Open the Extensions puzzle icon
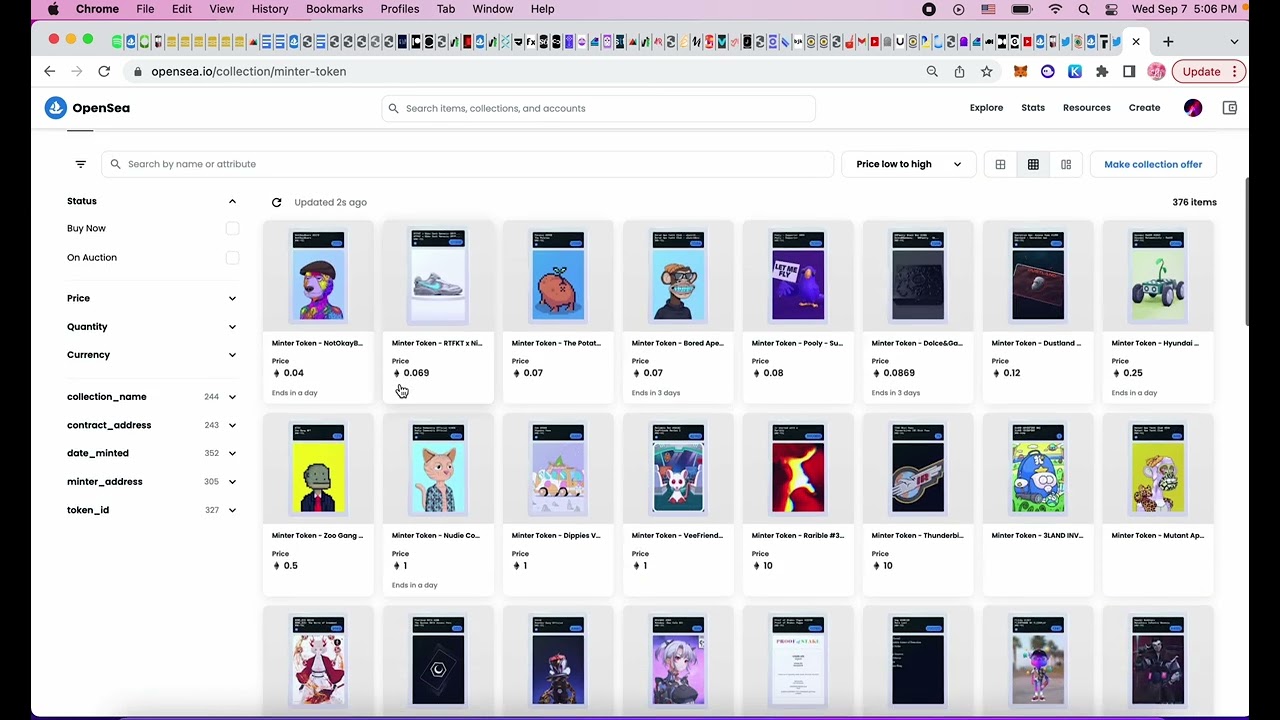Viewport: 1280px width, 720px height. (1102, 71)
